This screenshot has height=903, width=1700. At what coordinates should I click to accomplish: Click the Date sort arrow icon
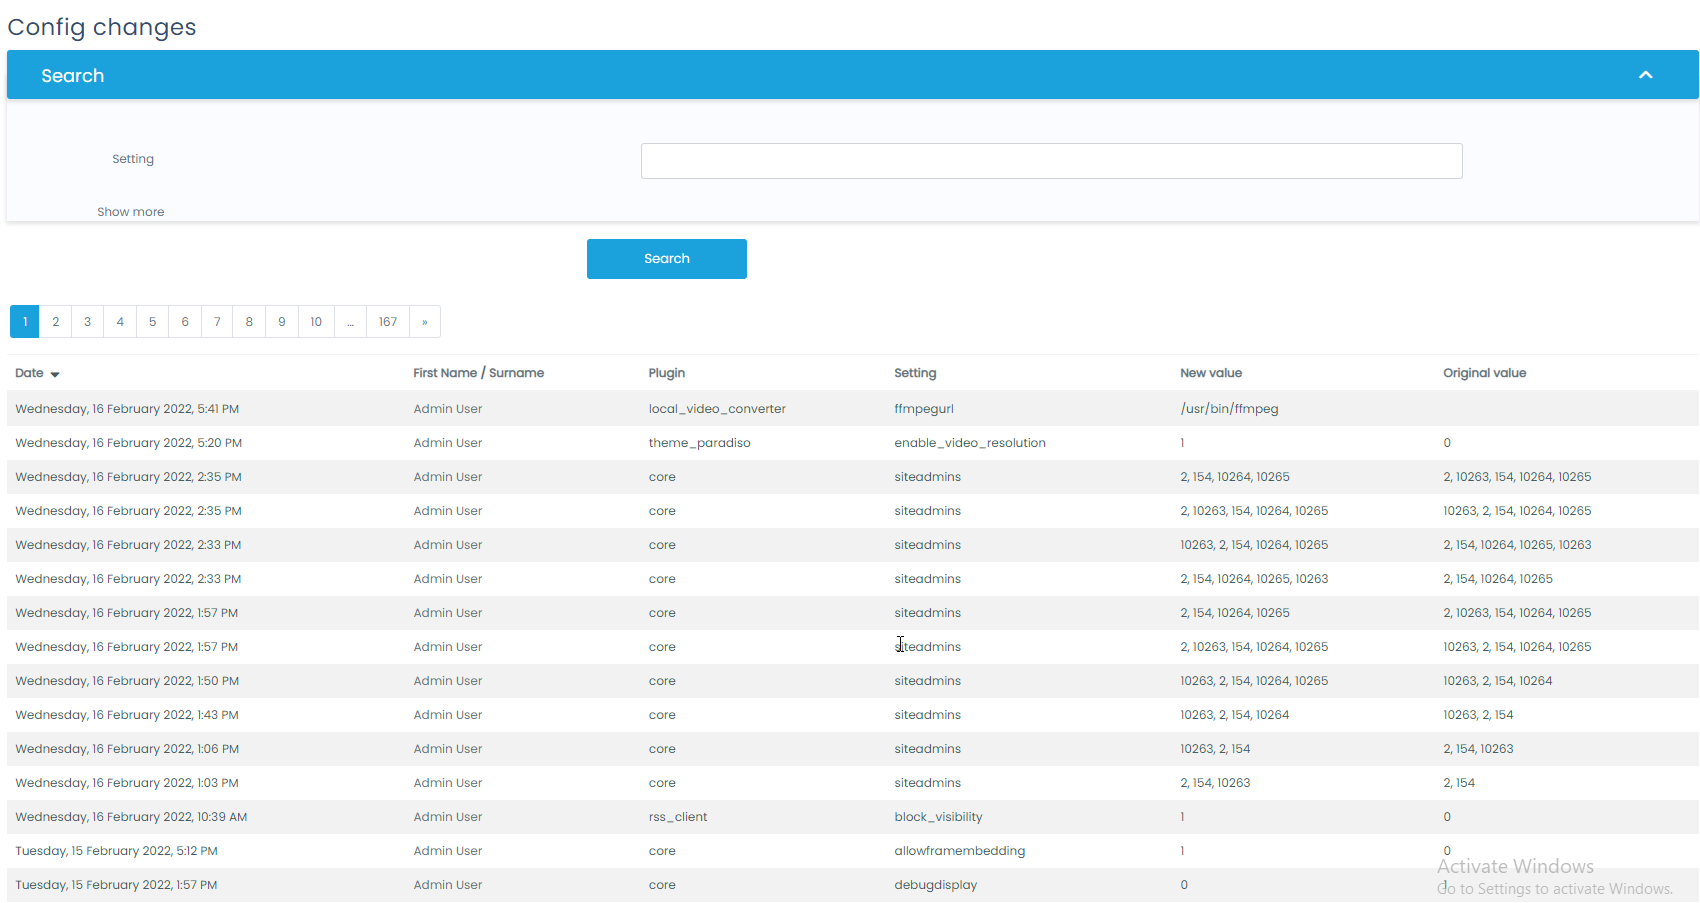55,374
